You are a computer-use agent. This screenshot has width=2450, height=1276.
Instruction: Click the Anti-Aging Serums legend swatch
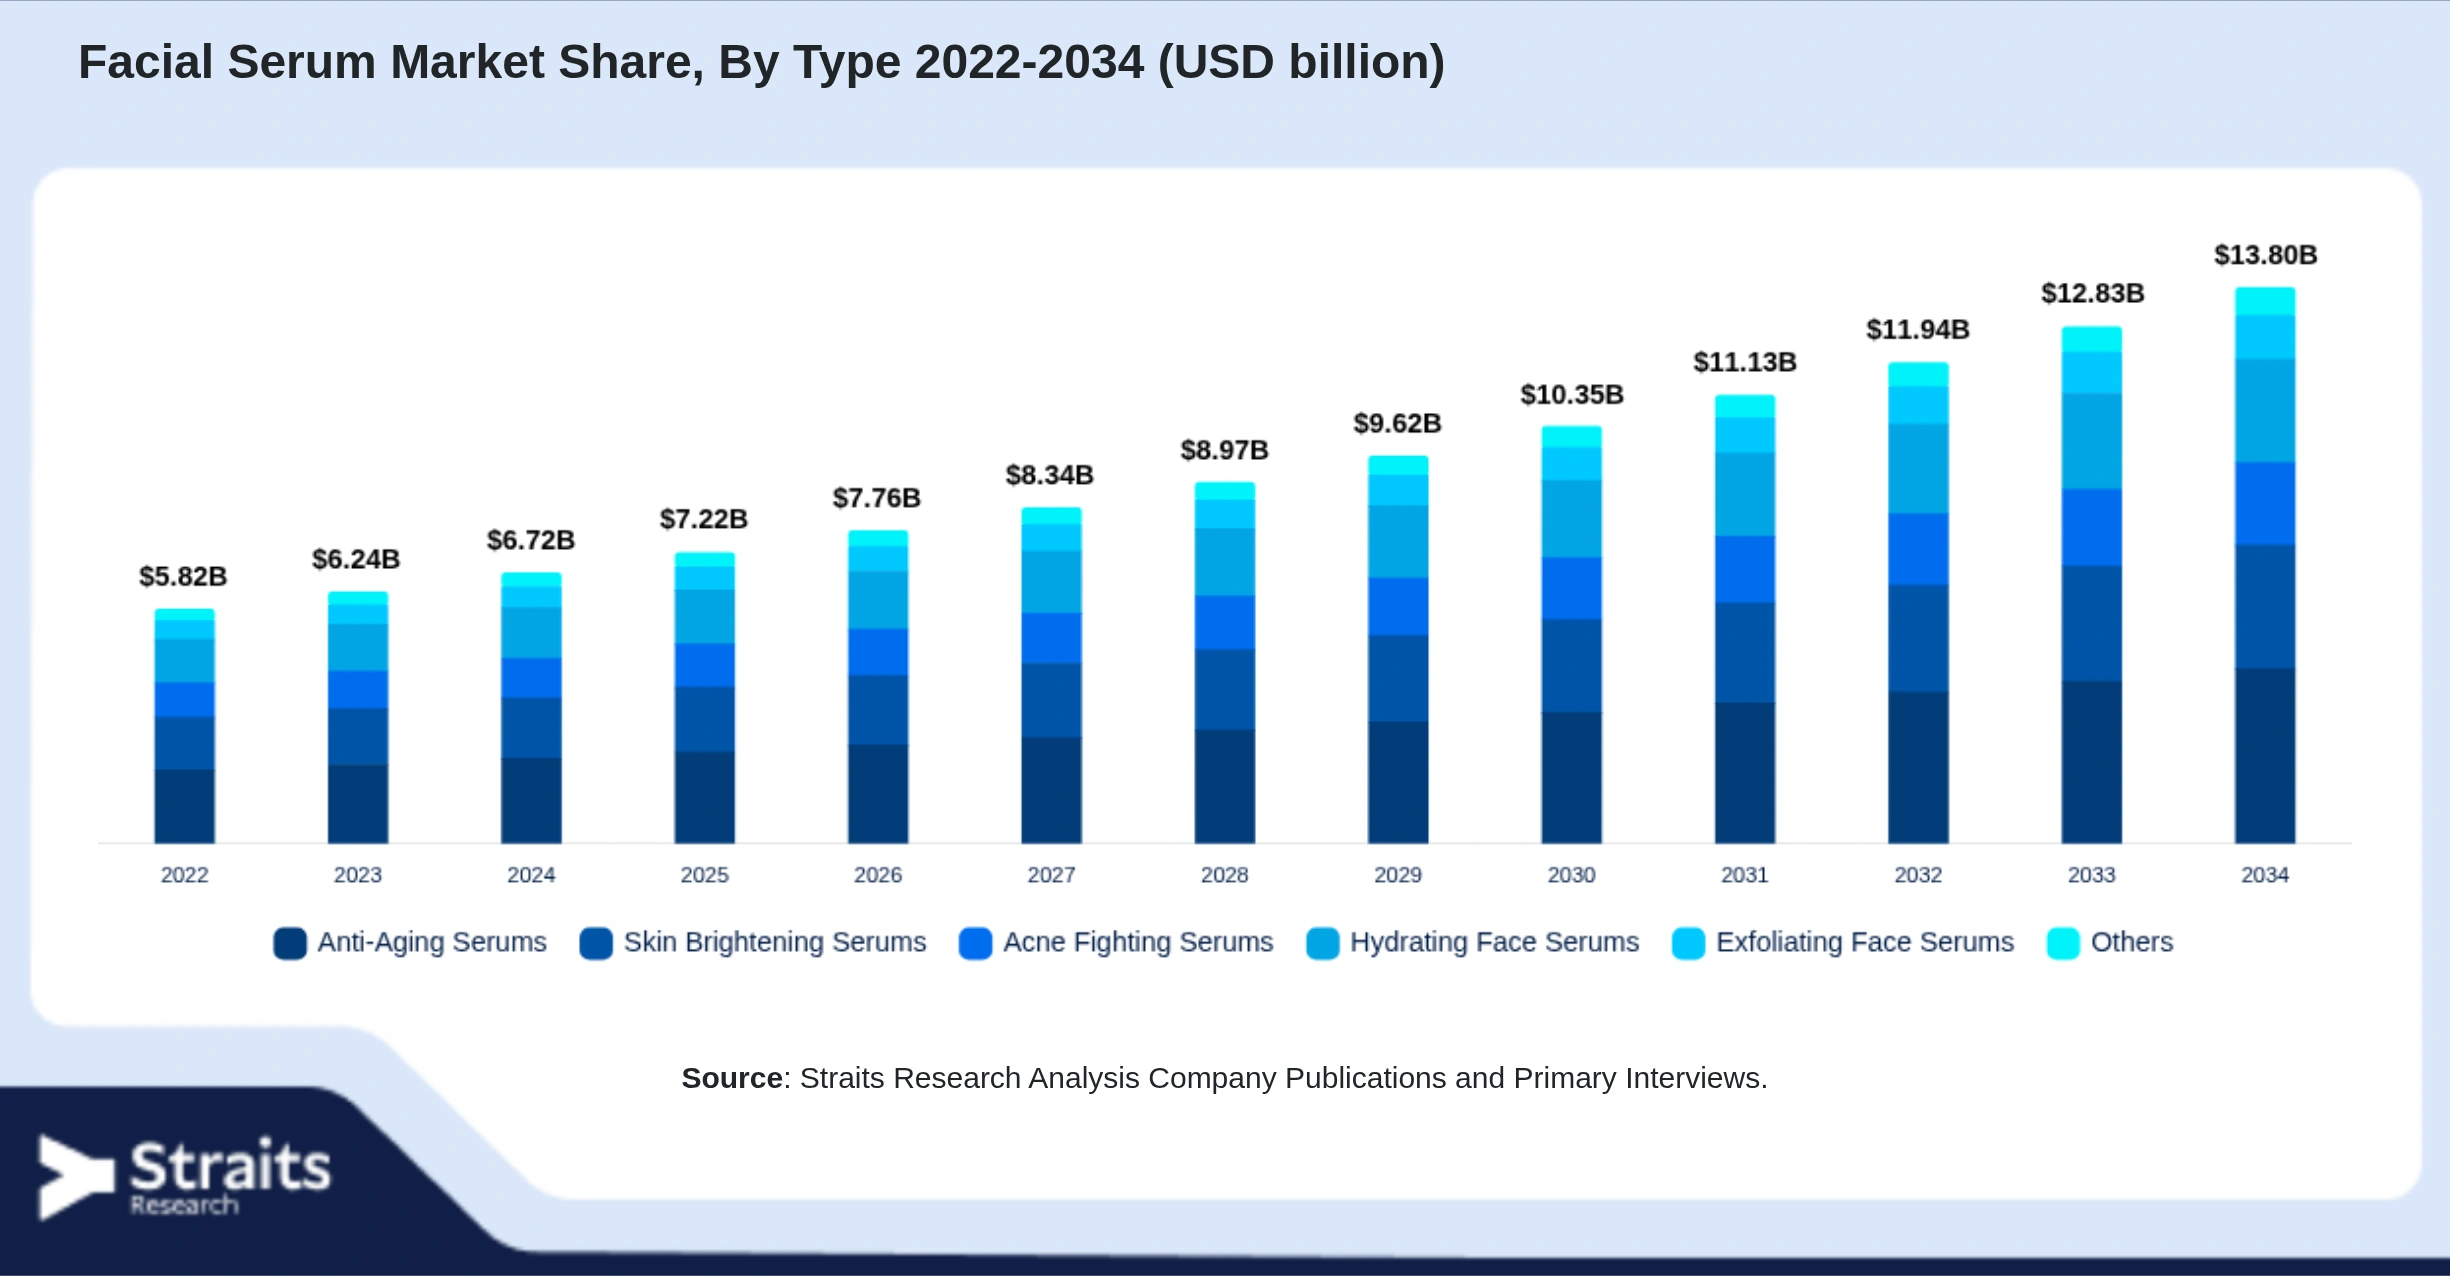click(290, 943)
